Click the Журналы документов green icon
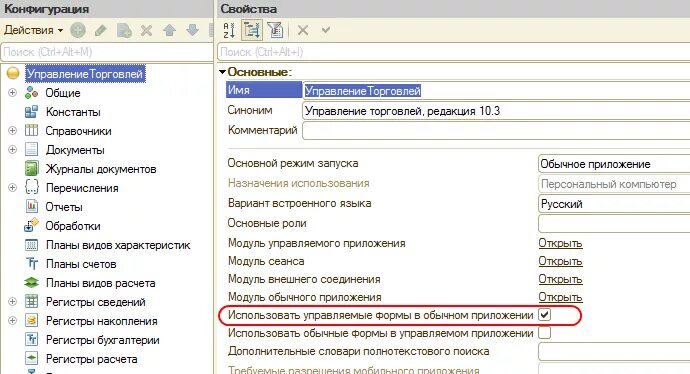Screen dimensions: 690x374 31,169
